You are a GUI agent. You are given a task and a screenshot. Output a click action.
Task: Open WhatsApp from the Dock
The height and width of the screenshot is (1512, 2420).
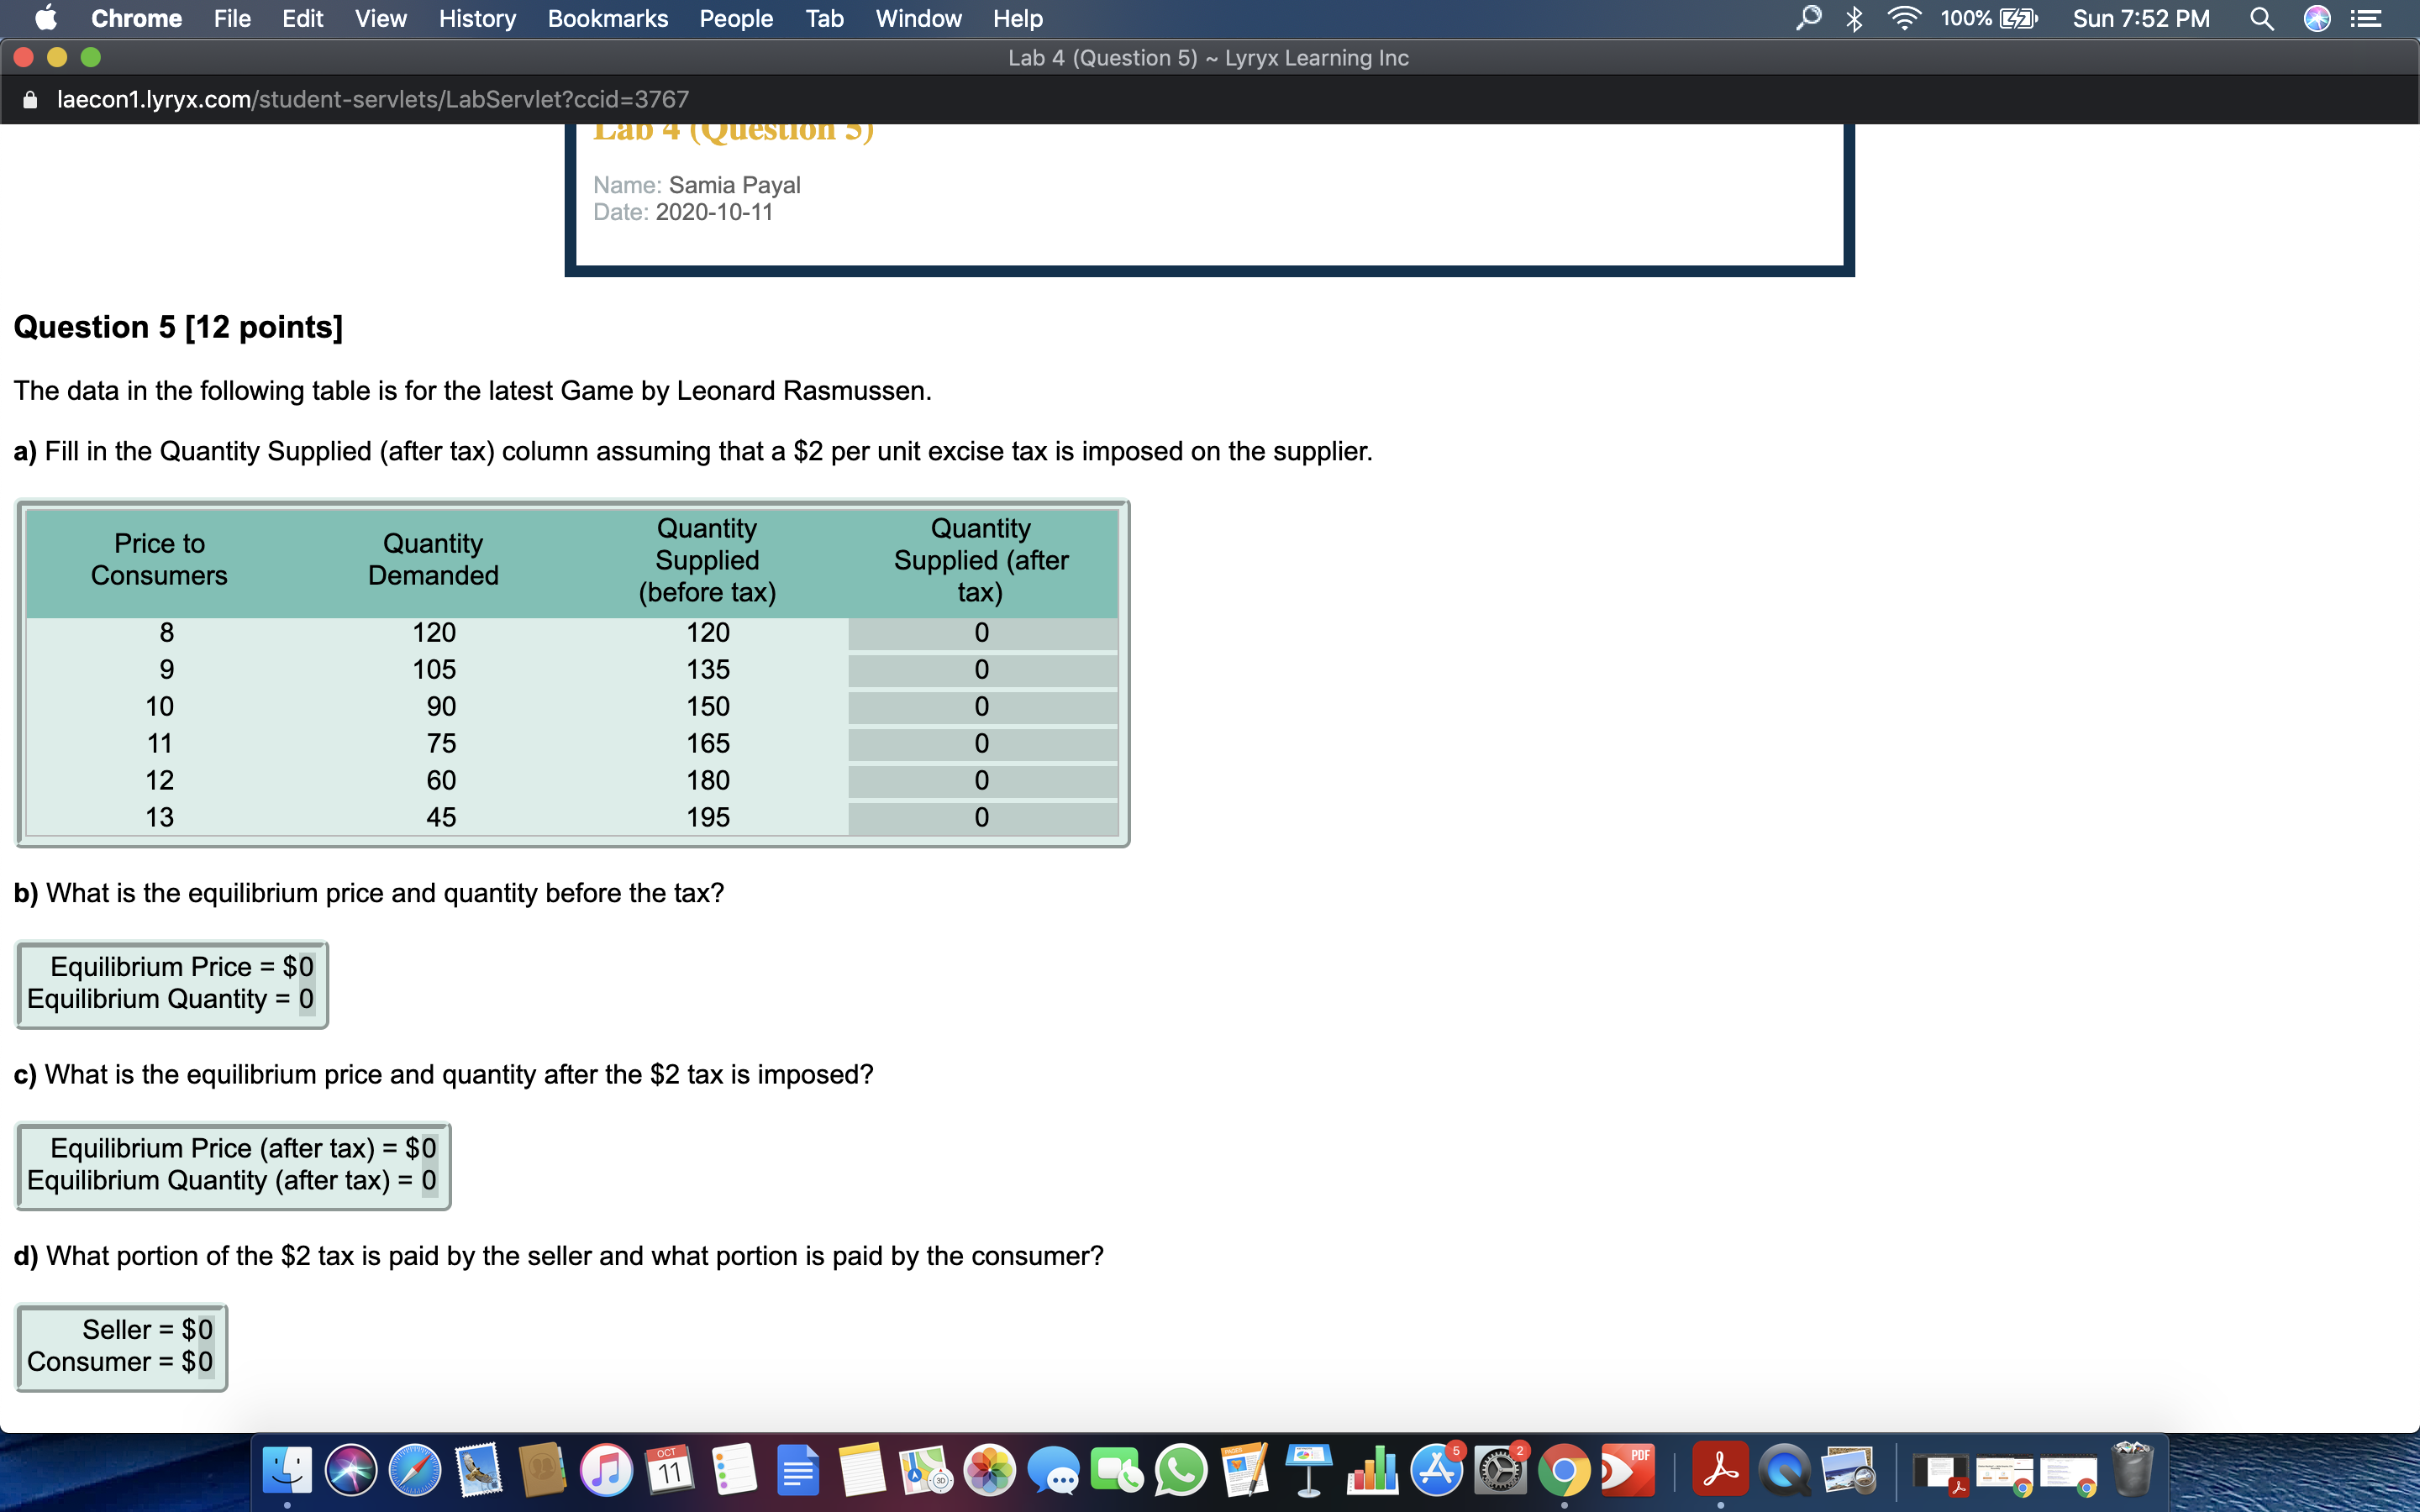click(x=1183, y=1472)
